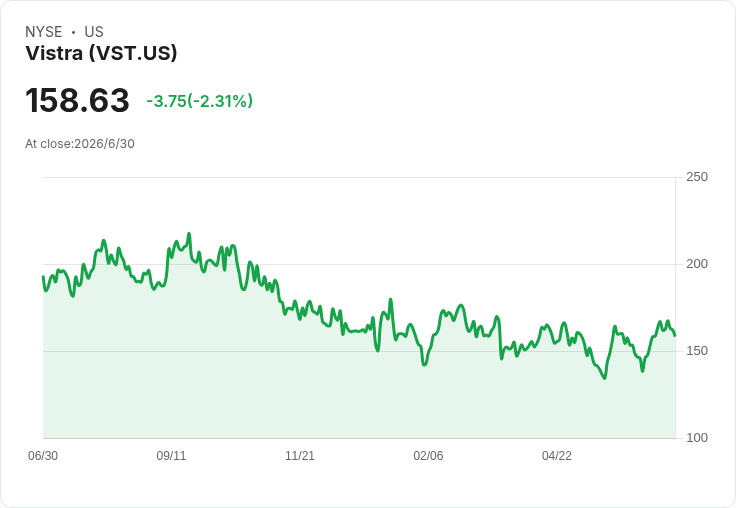Select the -3.75(-2.31%) price change text
This screenshot has height=508, width=736.
click(x=199, y=101)
